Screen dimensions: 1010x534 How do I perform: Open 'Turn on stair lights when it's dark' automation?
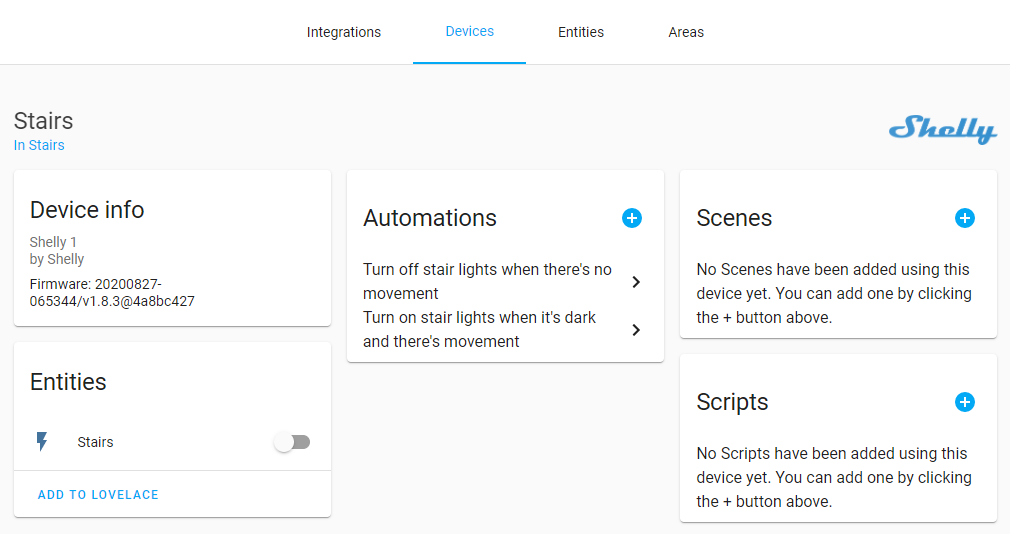tap(480, 330)
